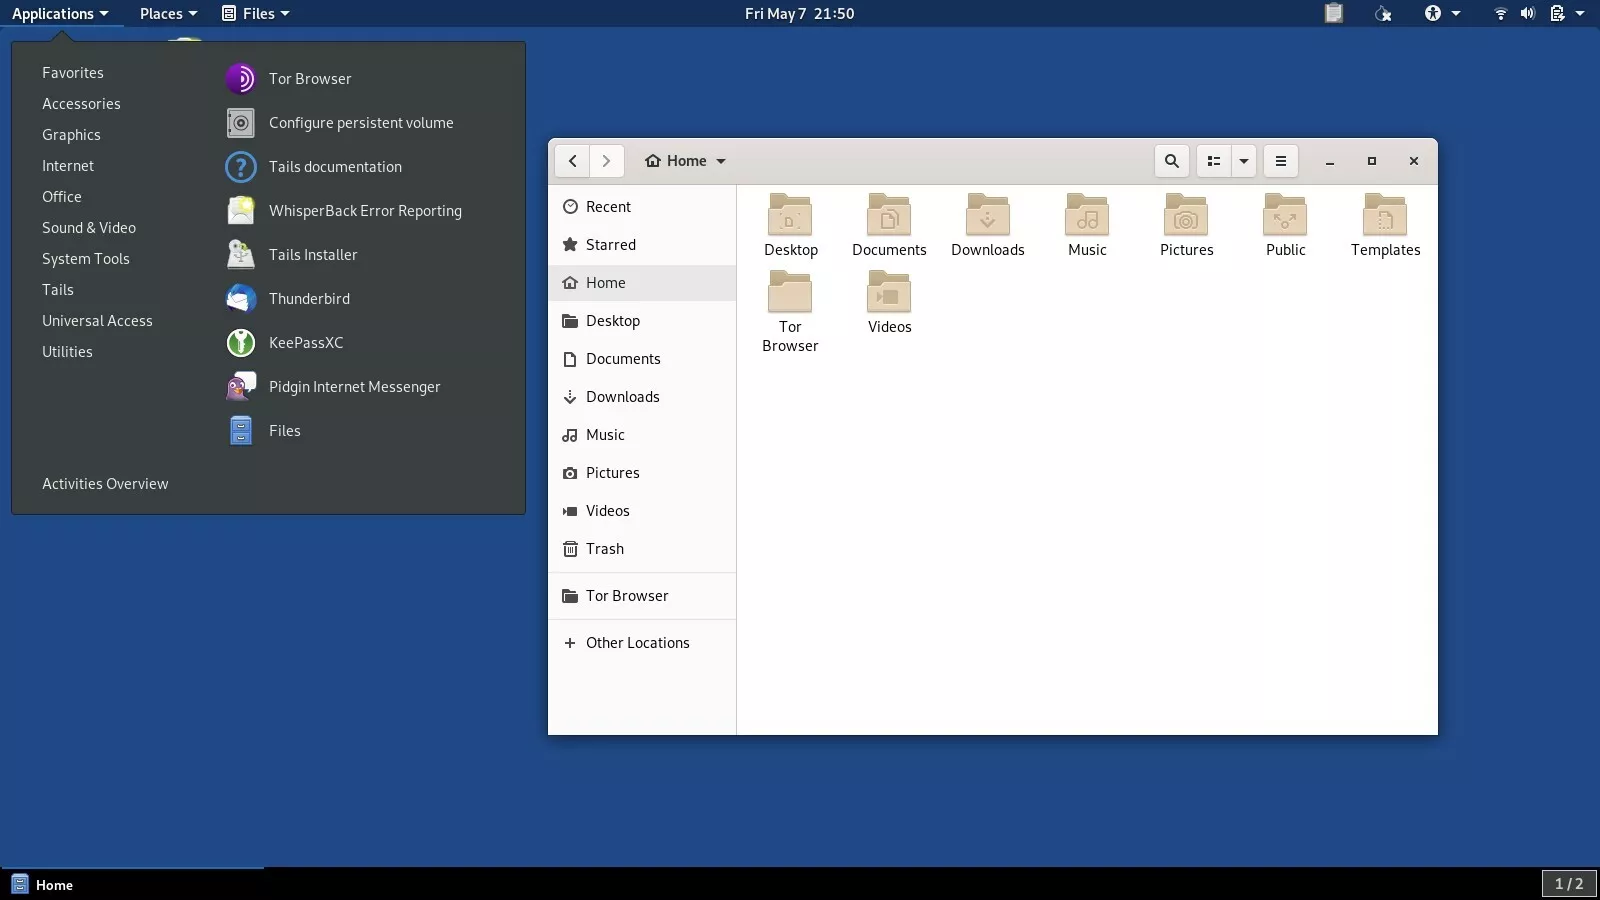Open Documents in Files sidebar
Image resolution: width=1600 pixels, height=900 pixels.
[x=642, y=359]
